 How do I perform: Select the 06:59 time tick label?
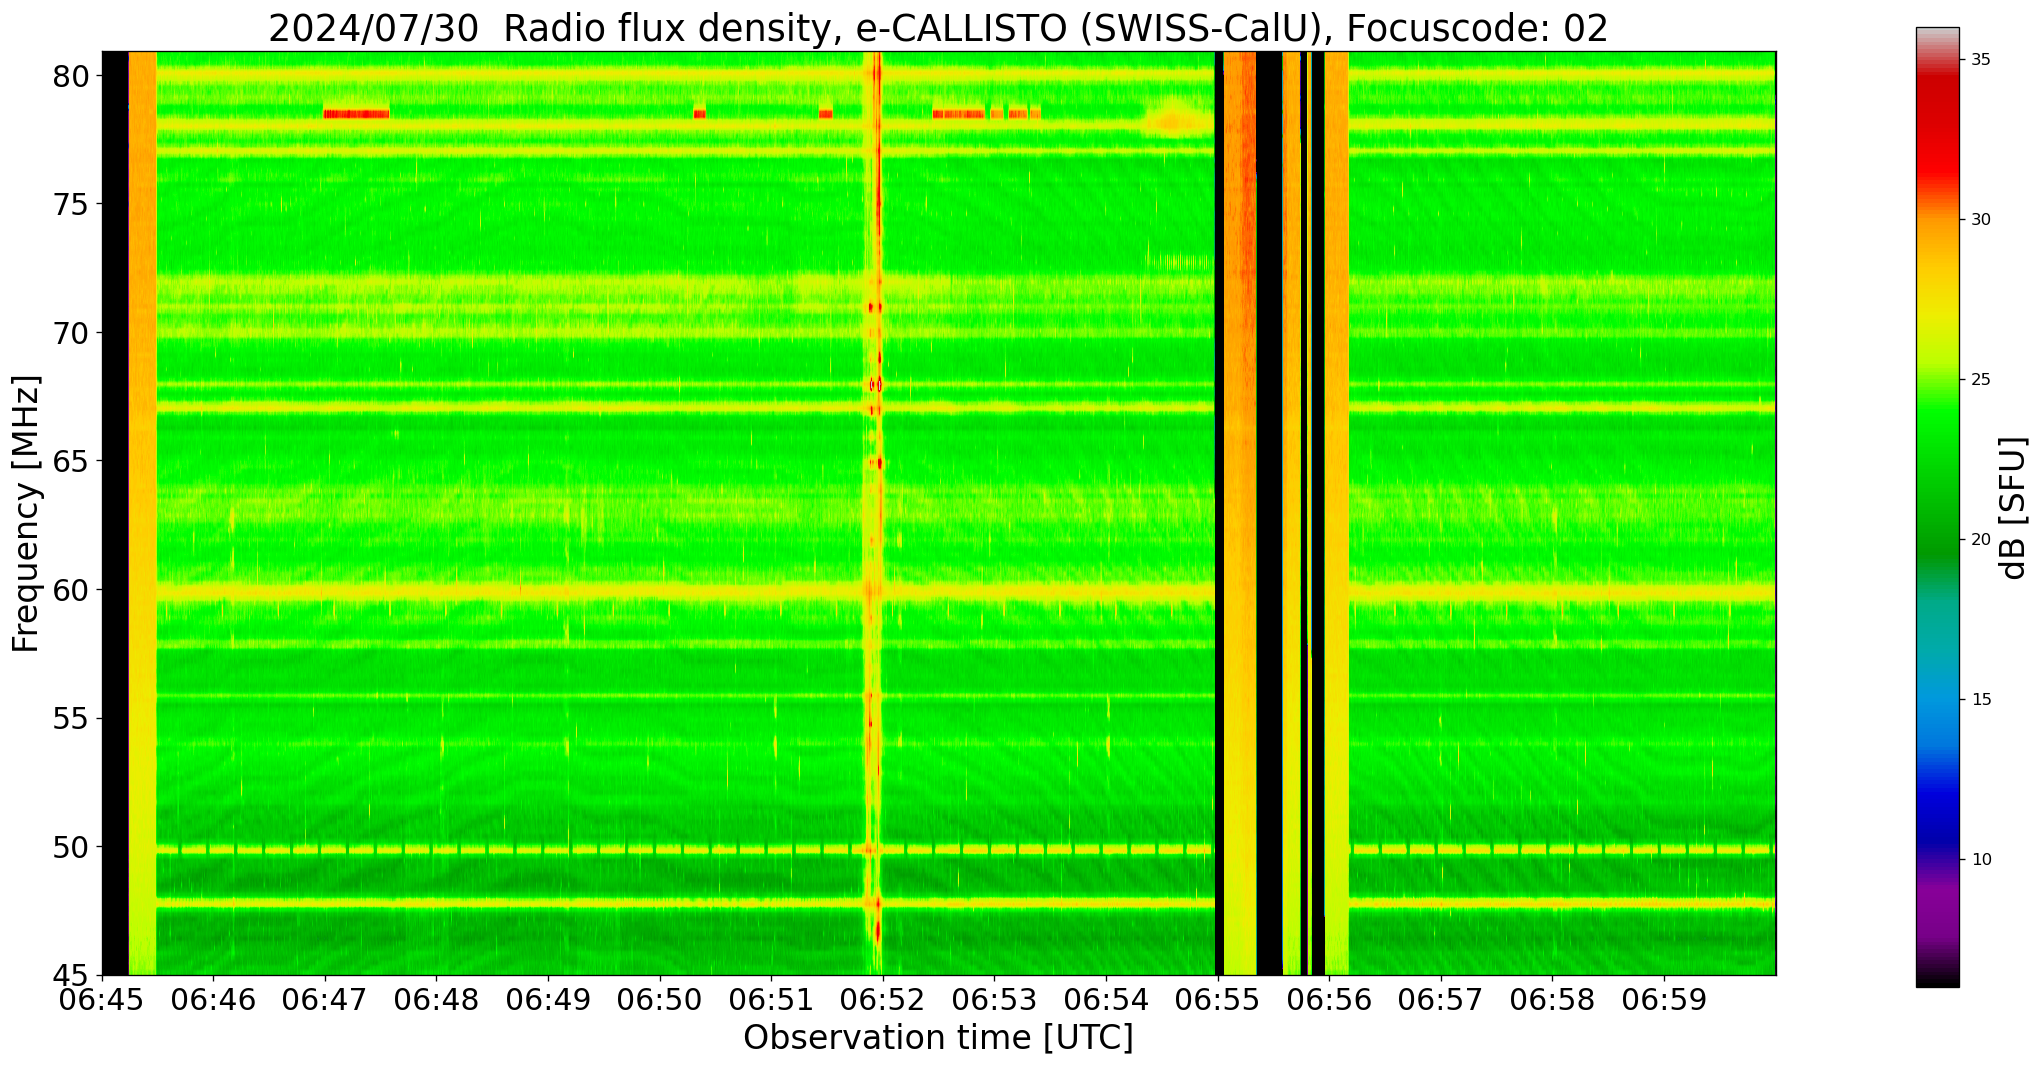tap(1664, 999)
